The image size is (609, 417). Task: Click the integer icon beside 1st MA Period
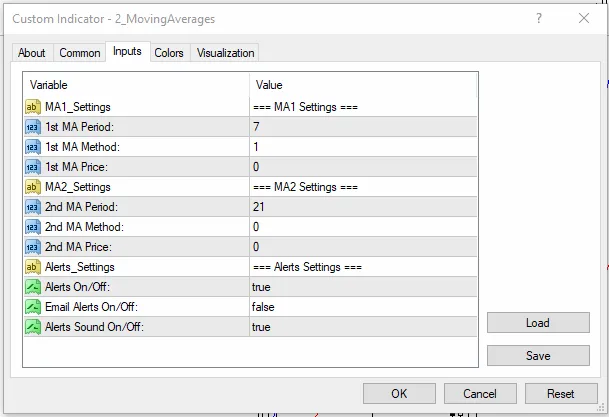(x=33, y=127)
